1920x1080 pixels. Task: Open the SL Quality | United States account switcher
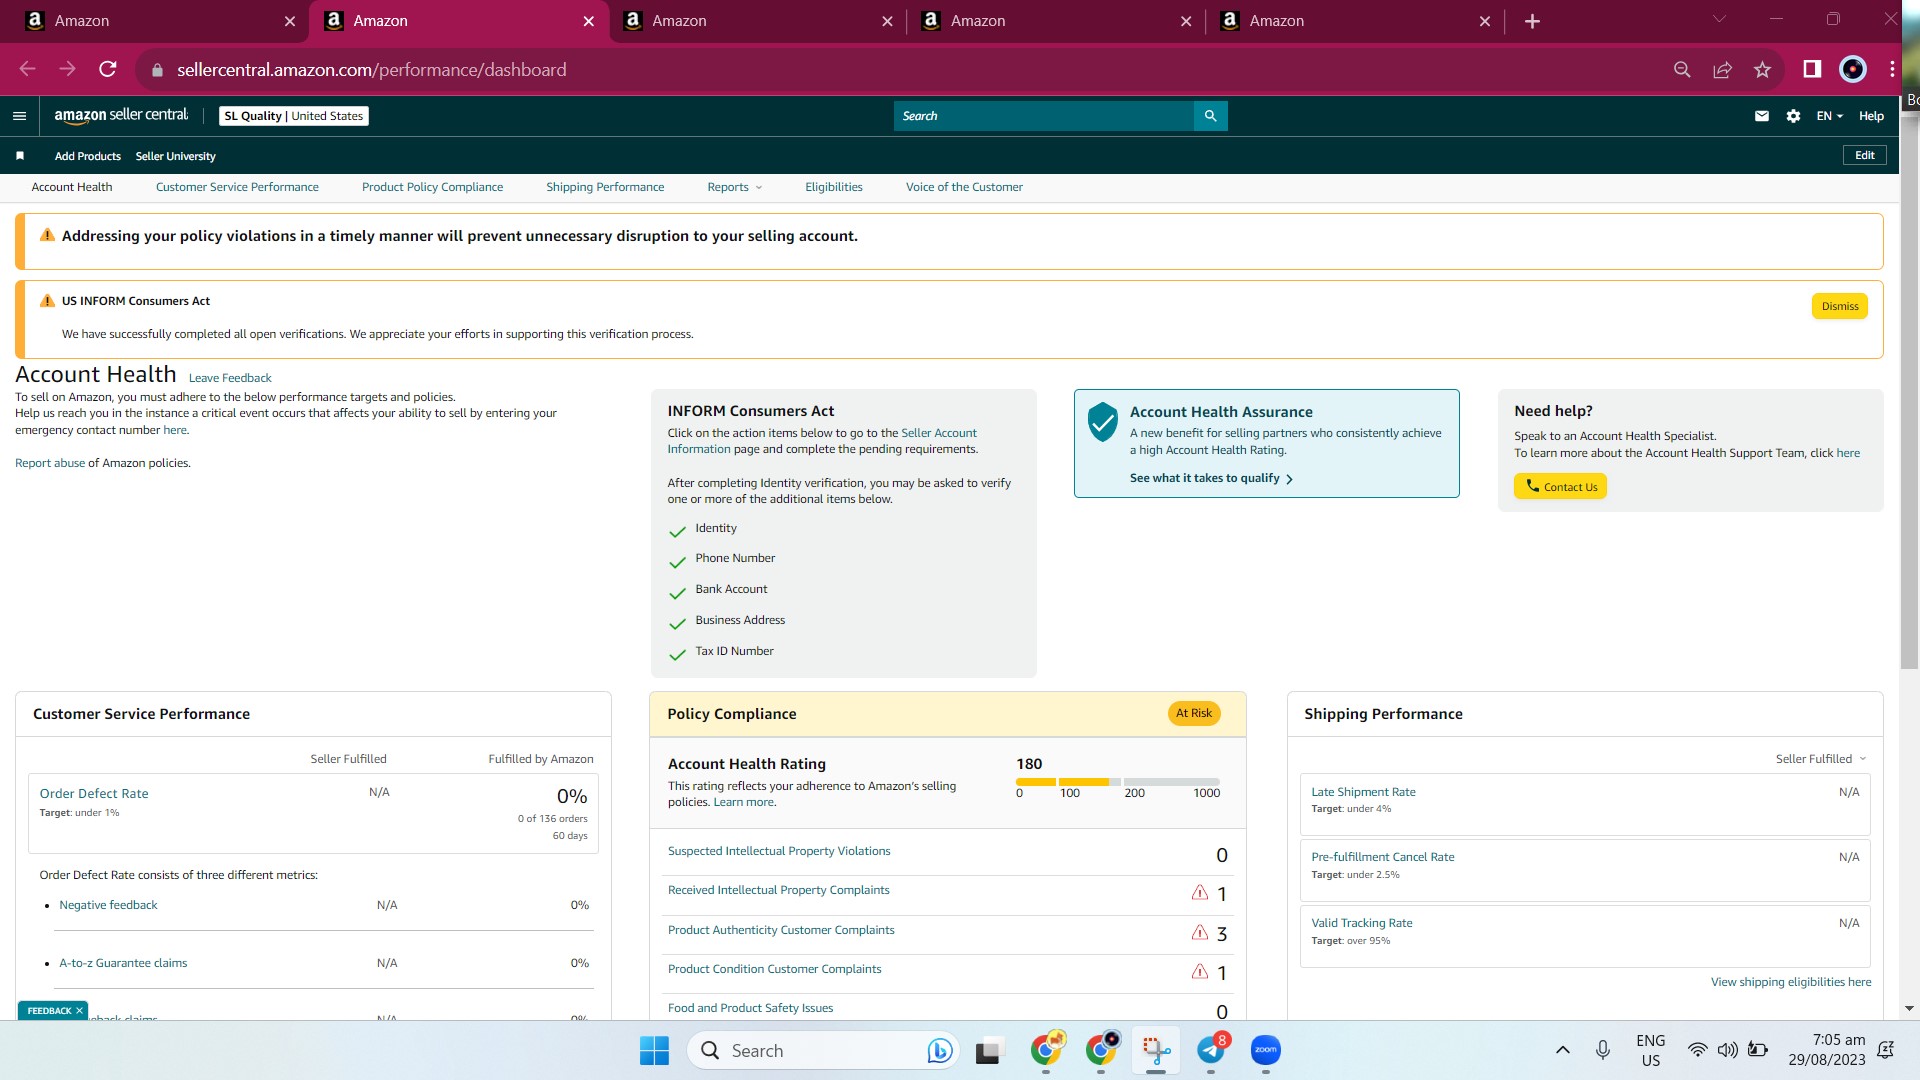294,116
